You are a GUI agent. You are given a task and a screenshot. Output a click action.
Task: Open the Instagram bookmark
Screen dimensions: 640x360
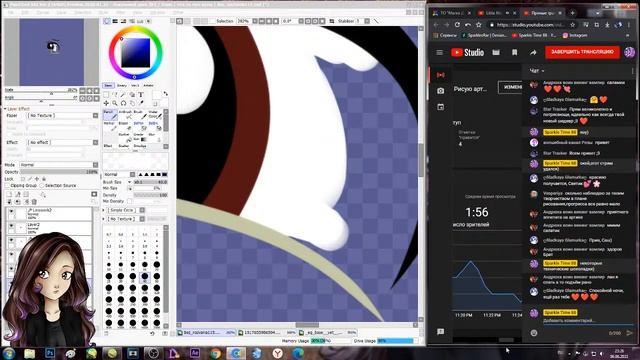[575, 36]
